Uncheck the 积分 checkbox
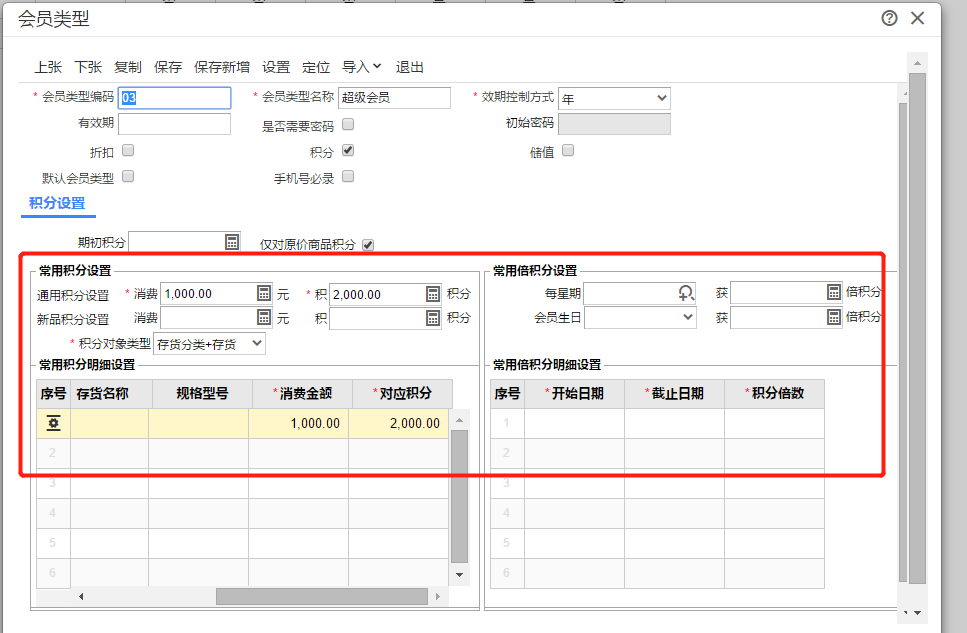The image size is (967, 633). coord(348,150)
